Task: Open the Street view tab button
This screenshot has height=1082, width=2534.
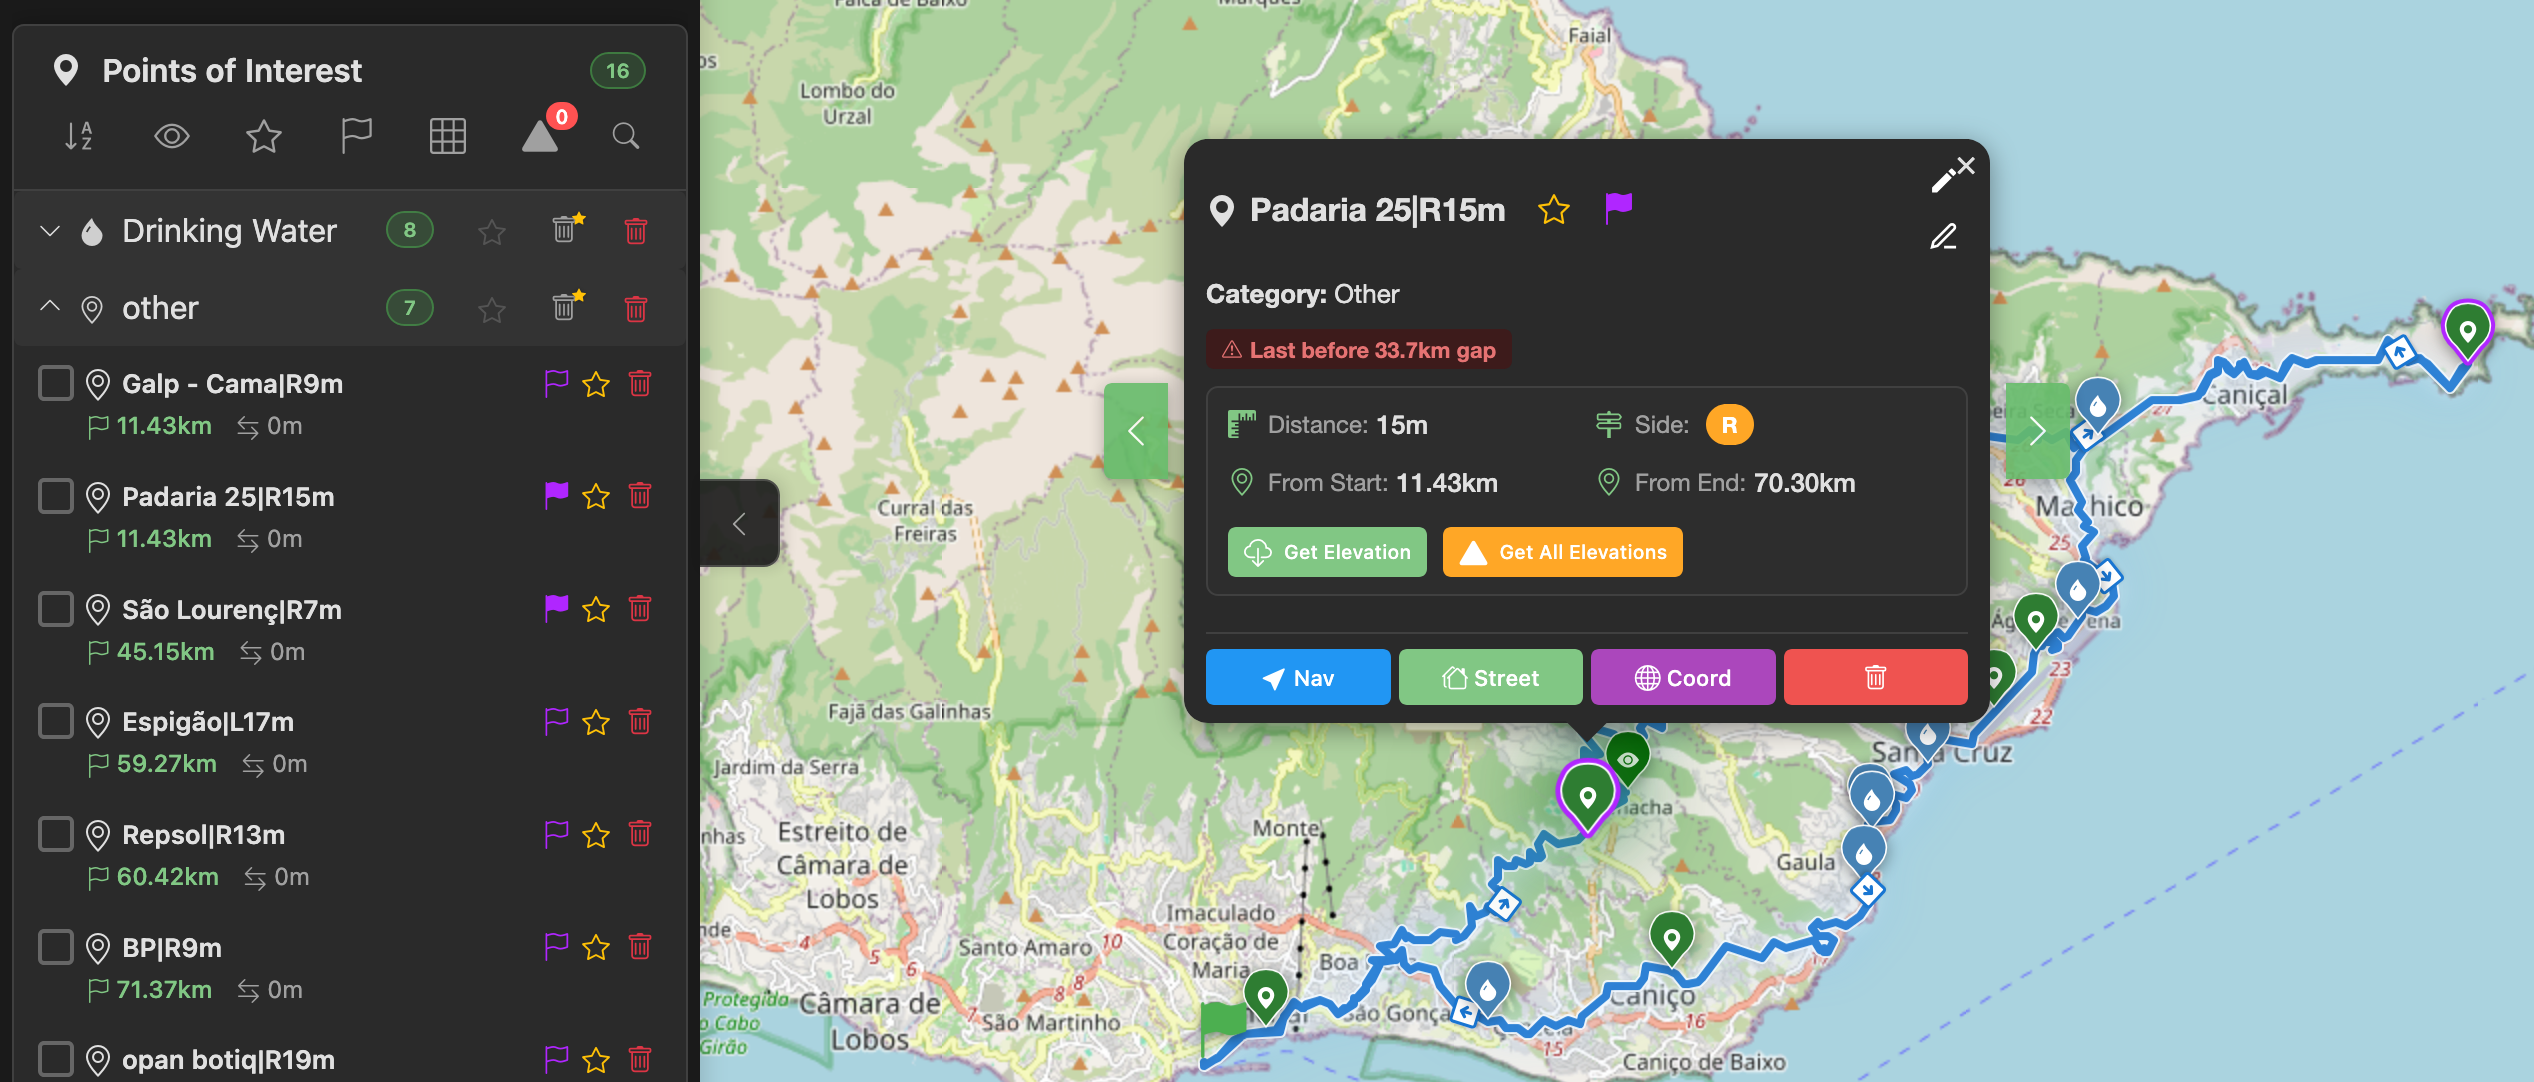Action: 1490,677
